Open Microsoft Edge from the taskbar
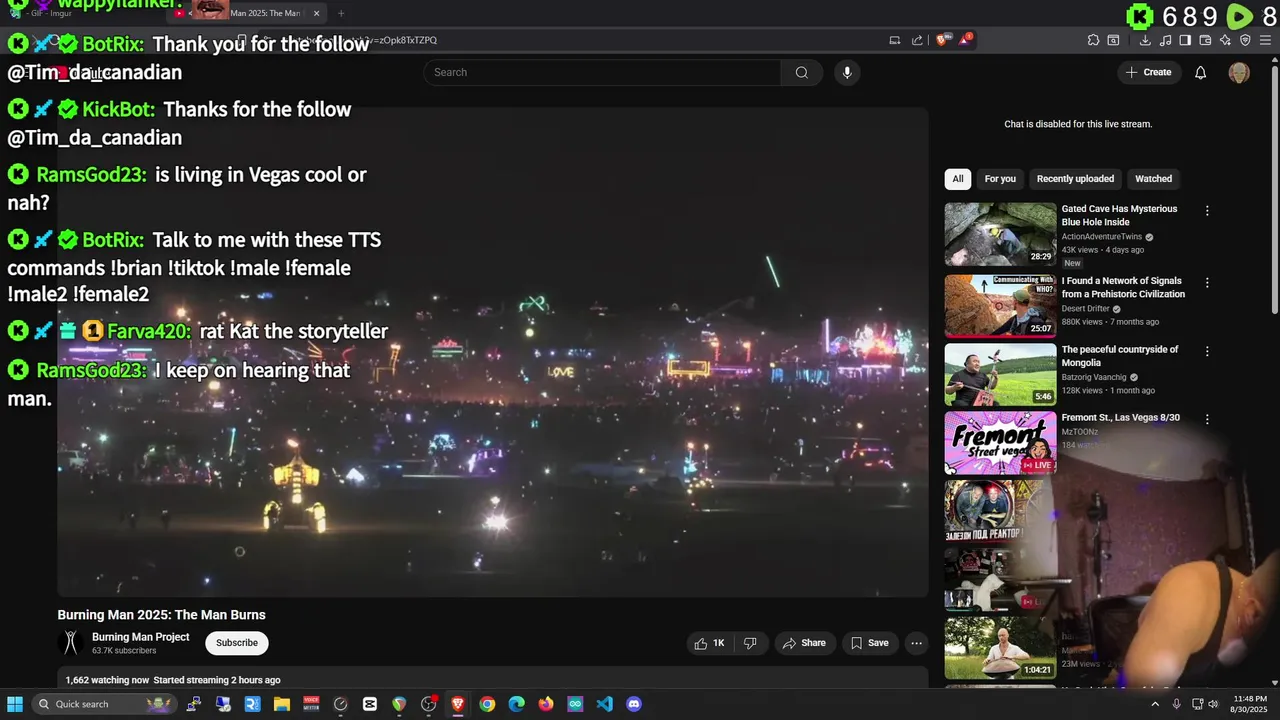The height and width of the screenshot is (720, 1280). pyautogui.click(x=516, y=704)
